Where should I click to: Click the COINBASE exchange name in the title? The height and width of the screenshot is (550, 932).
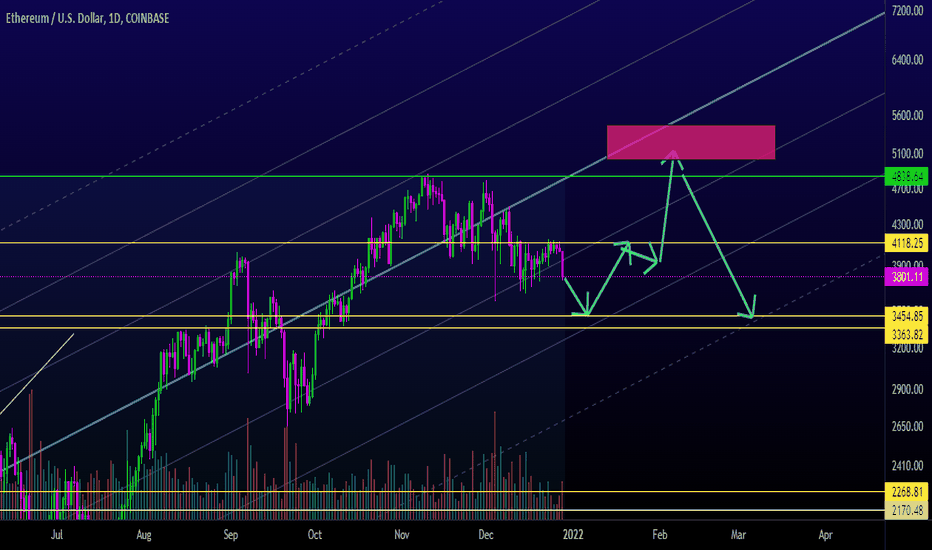[147, 18]
